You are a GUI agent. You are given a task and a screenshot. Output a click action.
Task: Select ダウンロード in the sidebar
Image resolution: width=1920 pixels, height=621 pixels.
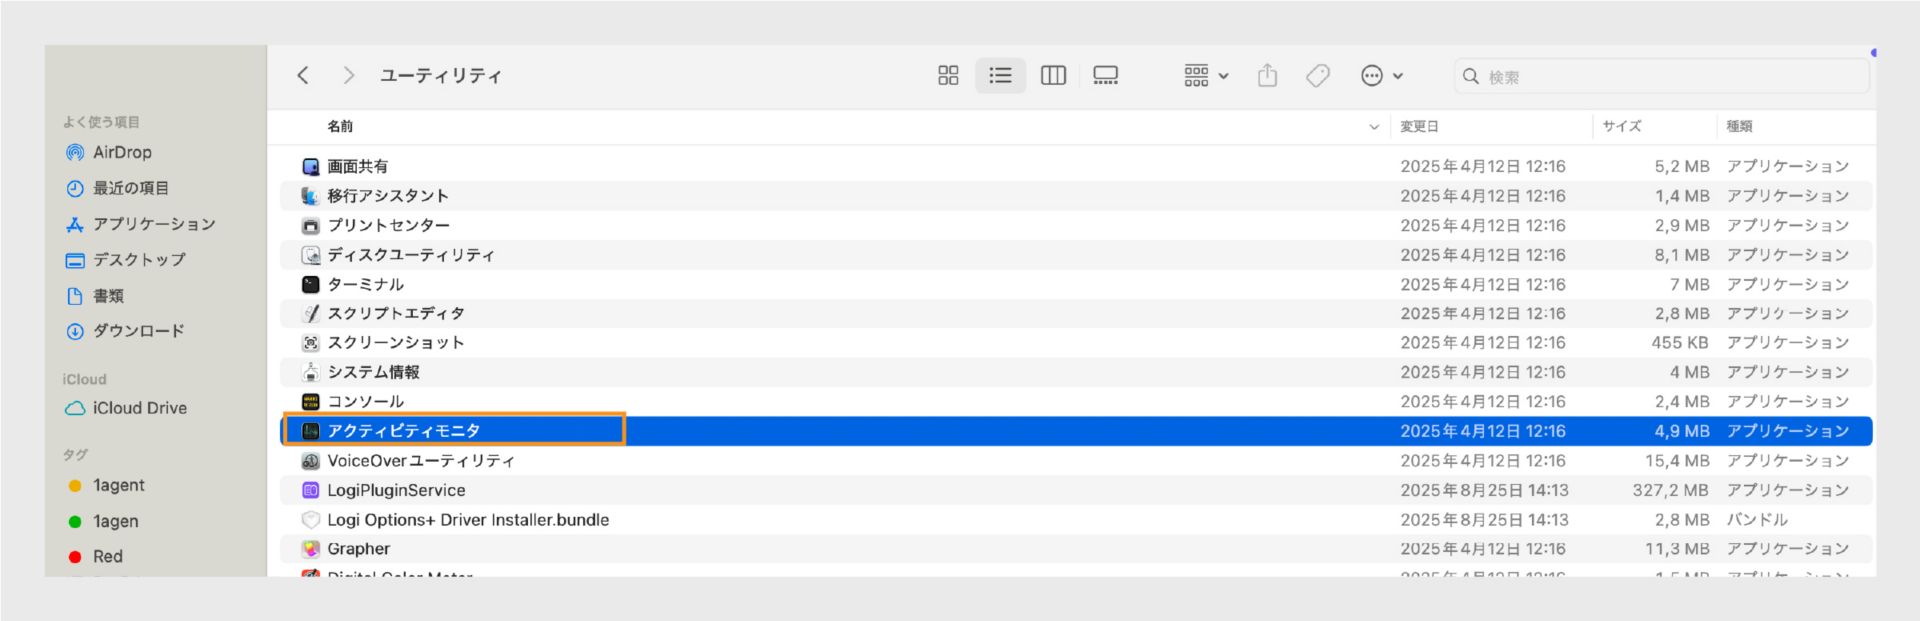[x=137, y=331]
